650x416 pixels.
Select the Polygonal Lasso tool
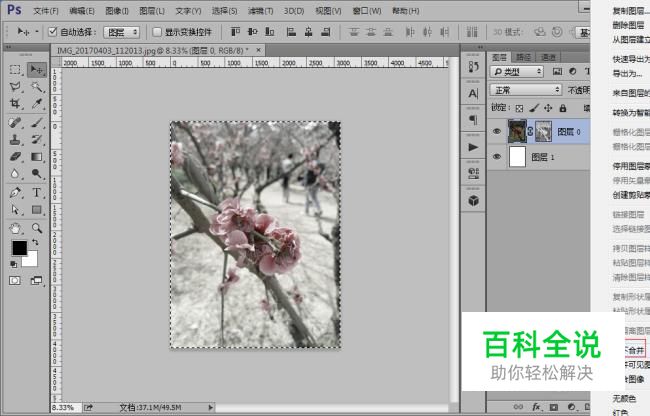tap(15, 87)
